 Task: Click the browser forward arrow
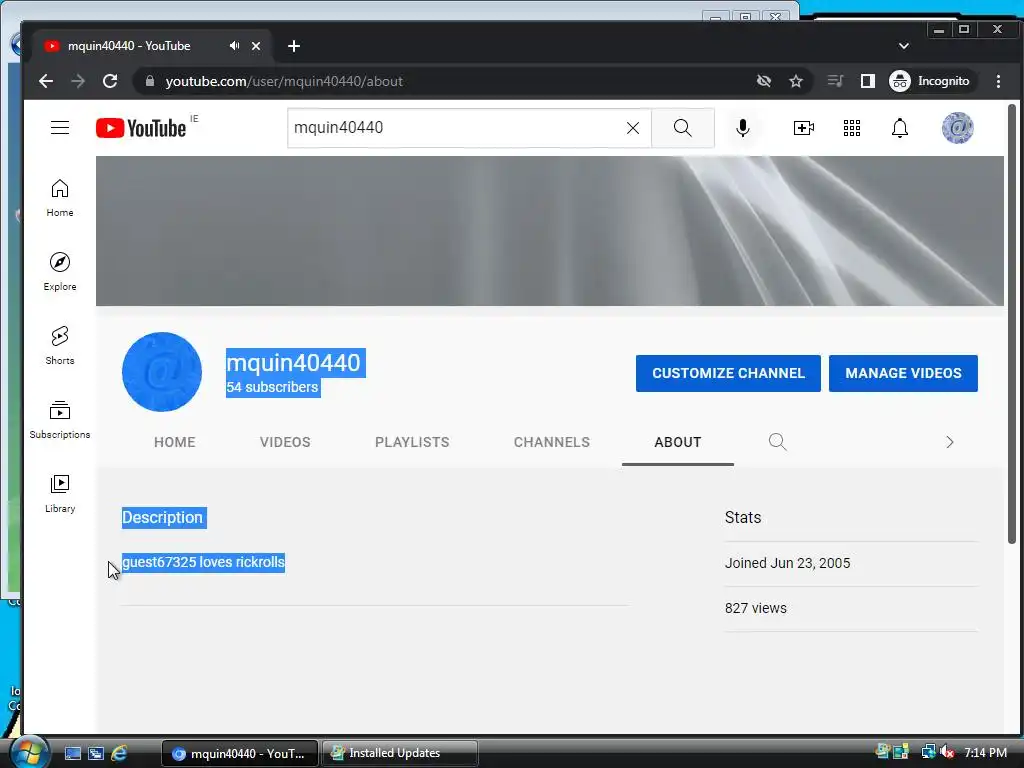point(78,81)
